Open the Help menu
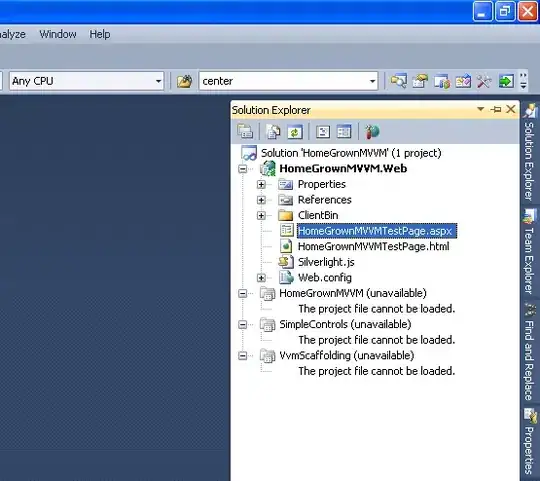540x481 pixels. [100, 34]
